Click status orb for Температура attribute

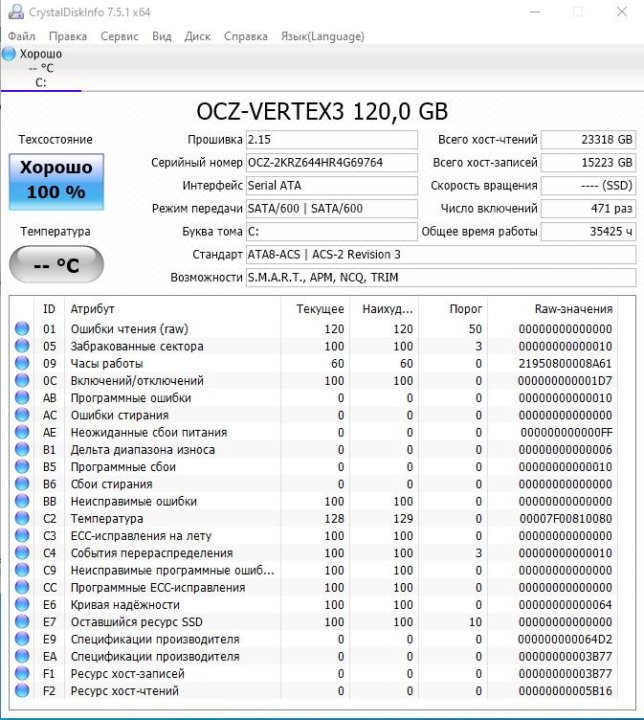(22, 519)
